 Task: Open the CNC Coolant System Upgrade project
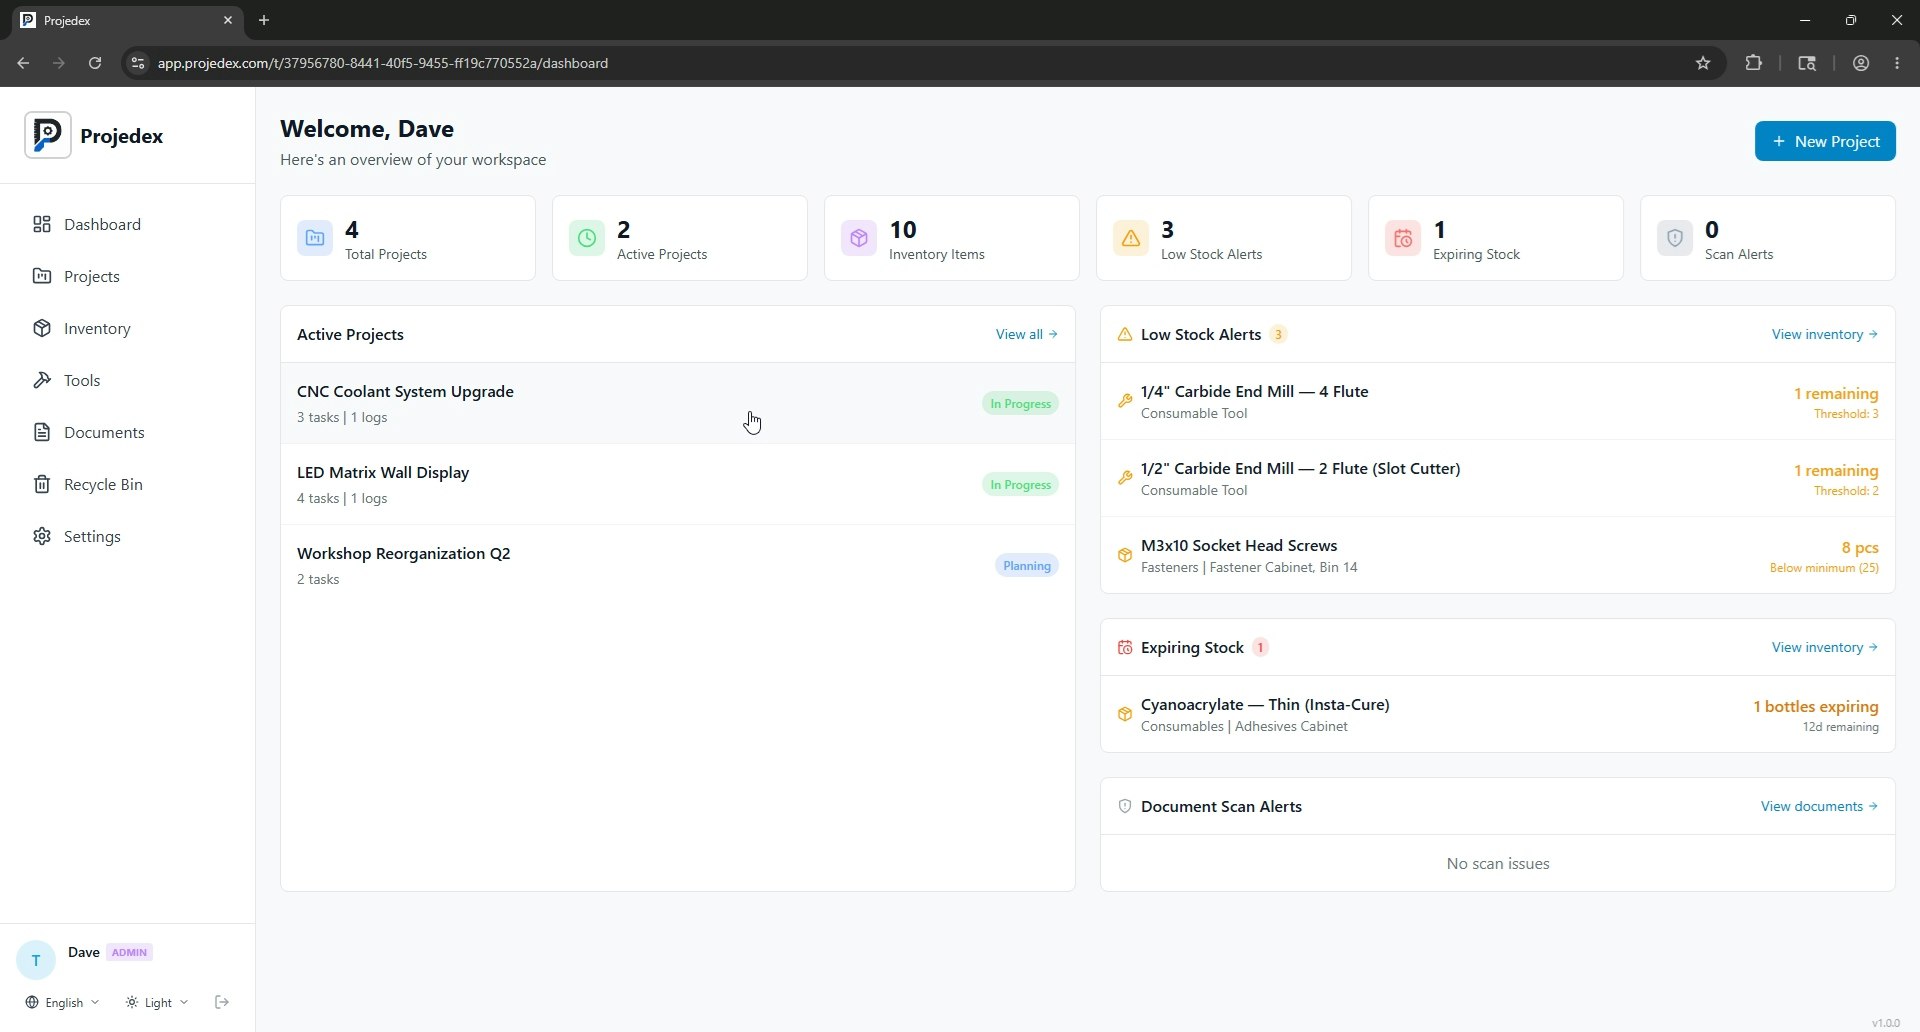[x=678, y=403]
